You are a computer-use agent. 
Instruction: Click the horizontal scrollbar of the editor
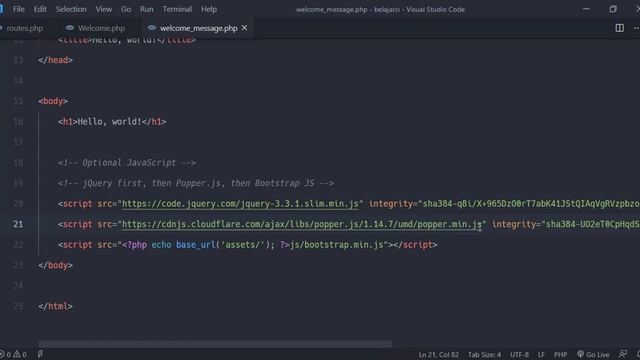tap(215, 344)
